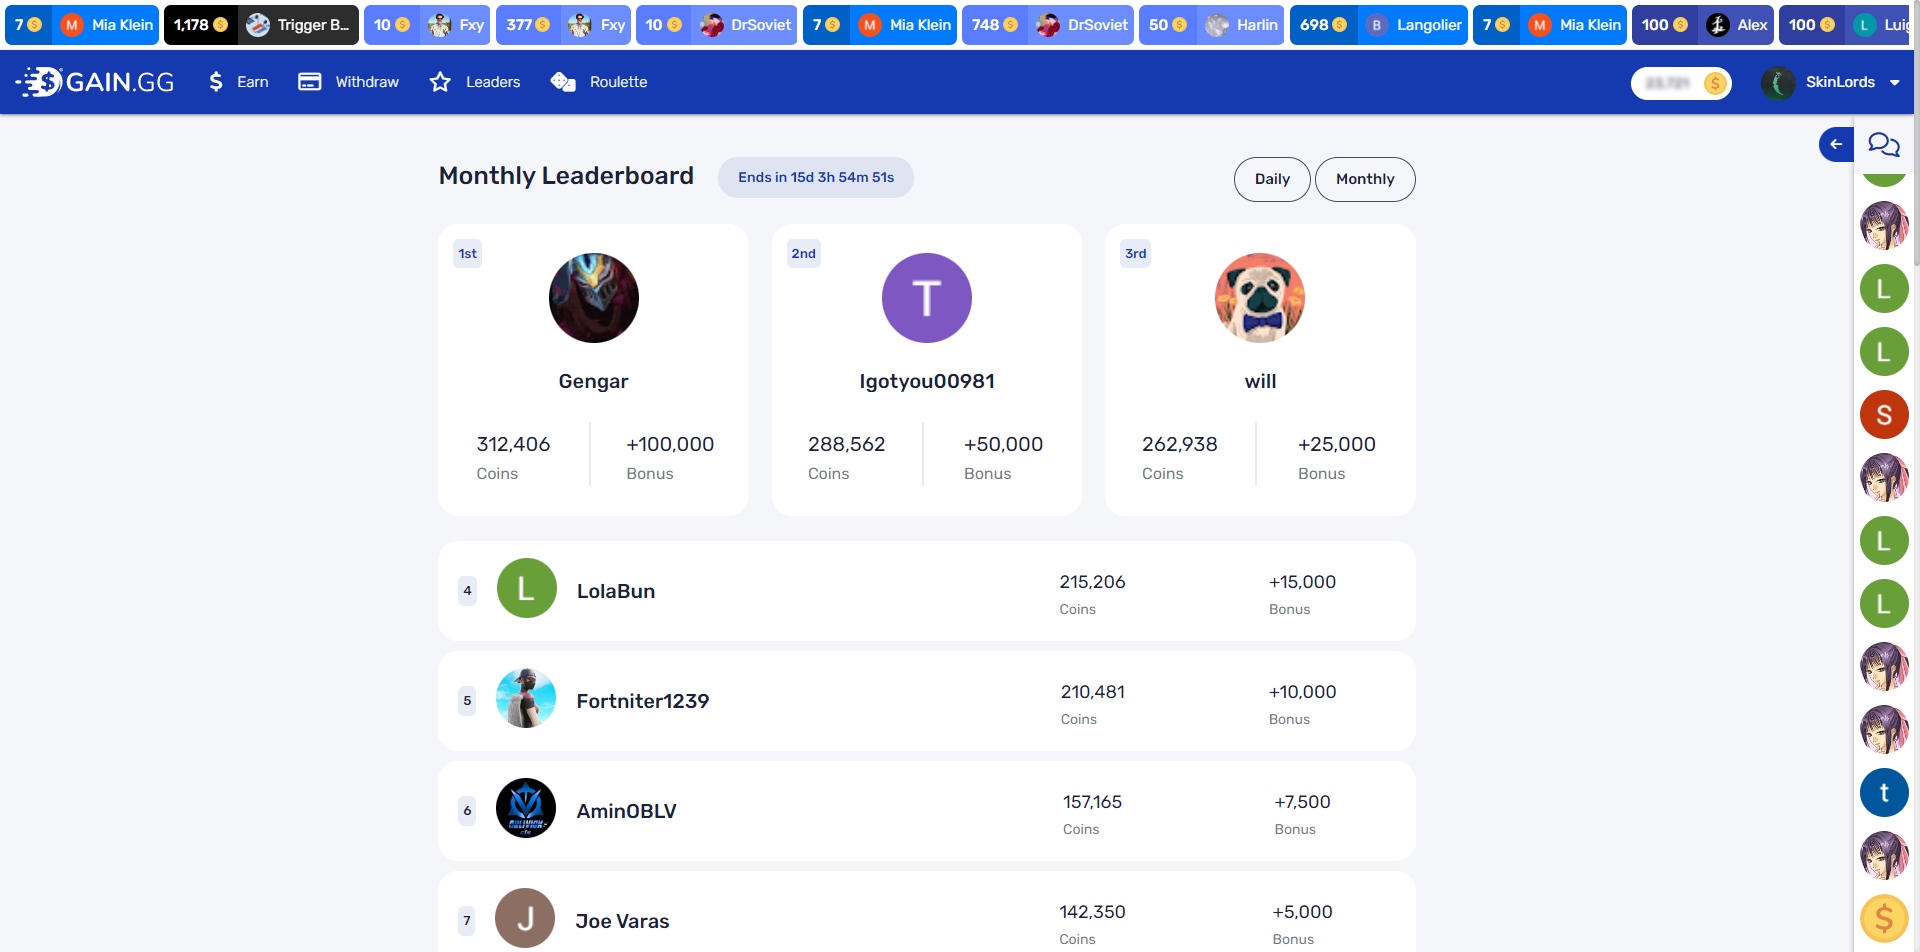Click the will username
Viewport: 1920px width, 952px height.
[x=1260, y=381]
